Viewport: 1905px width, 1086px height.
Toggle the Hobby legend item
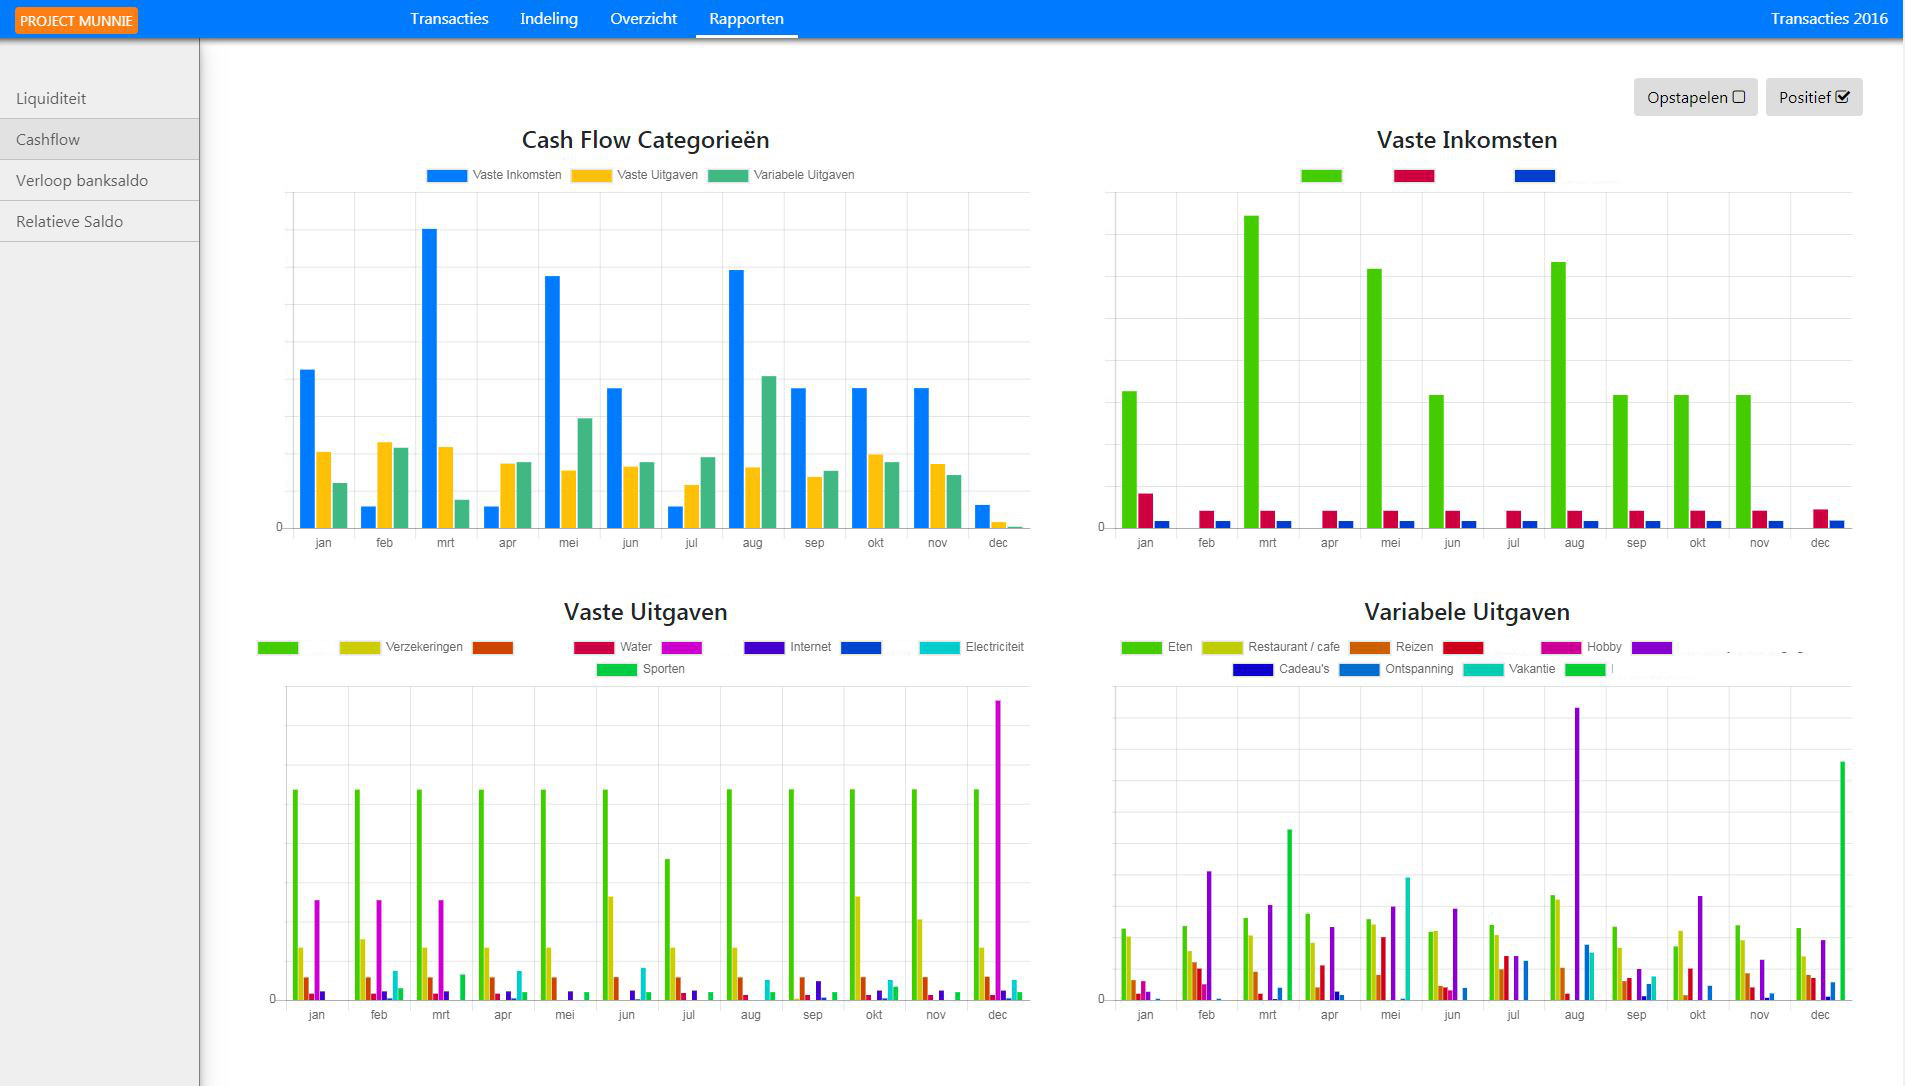1582,647
